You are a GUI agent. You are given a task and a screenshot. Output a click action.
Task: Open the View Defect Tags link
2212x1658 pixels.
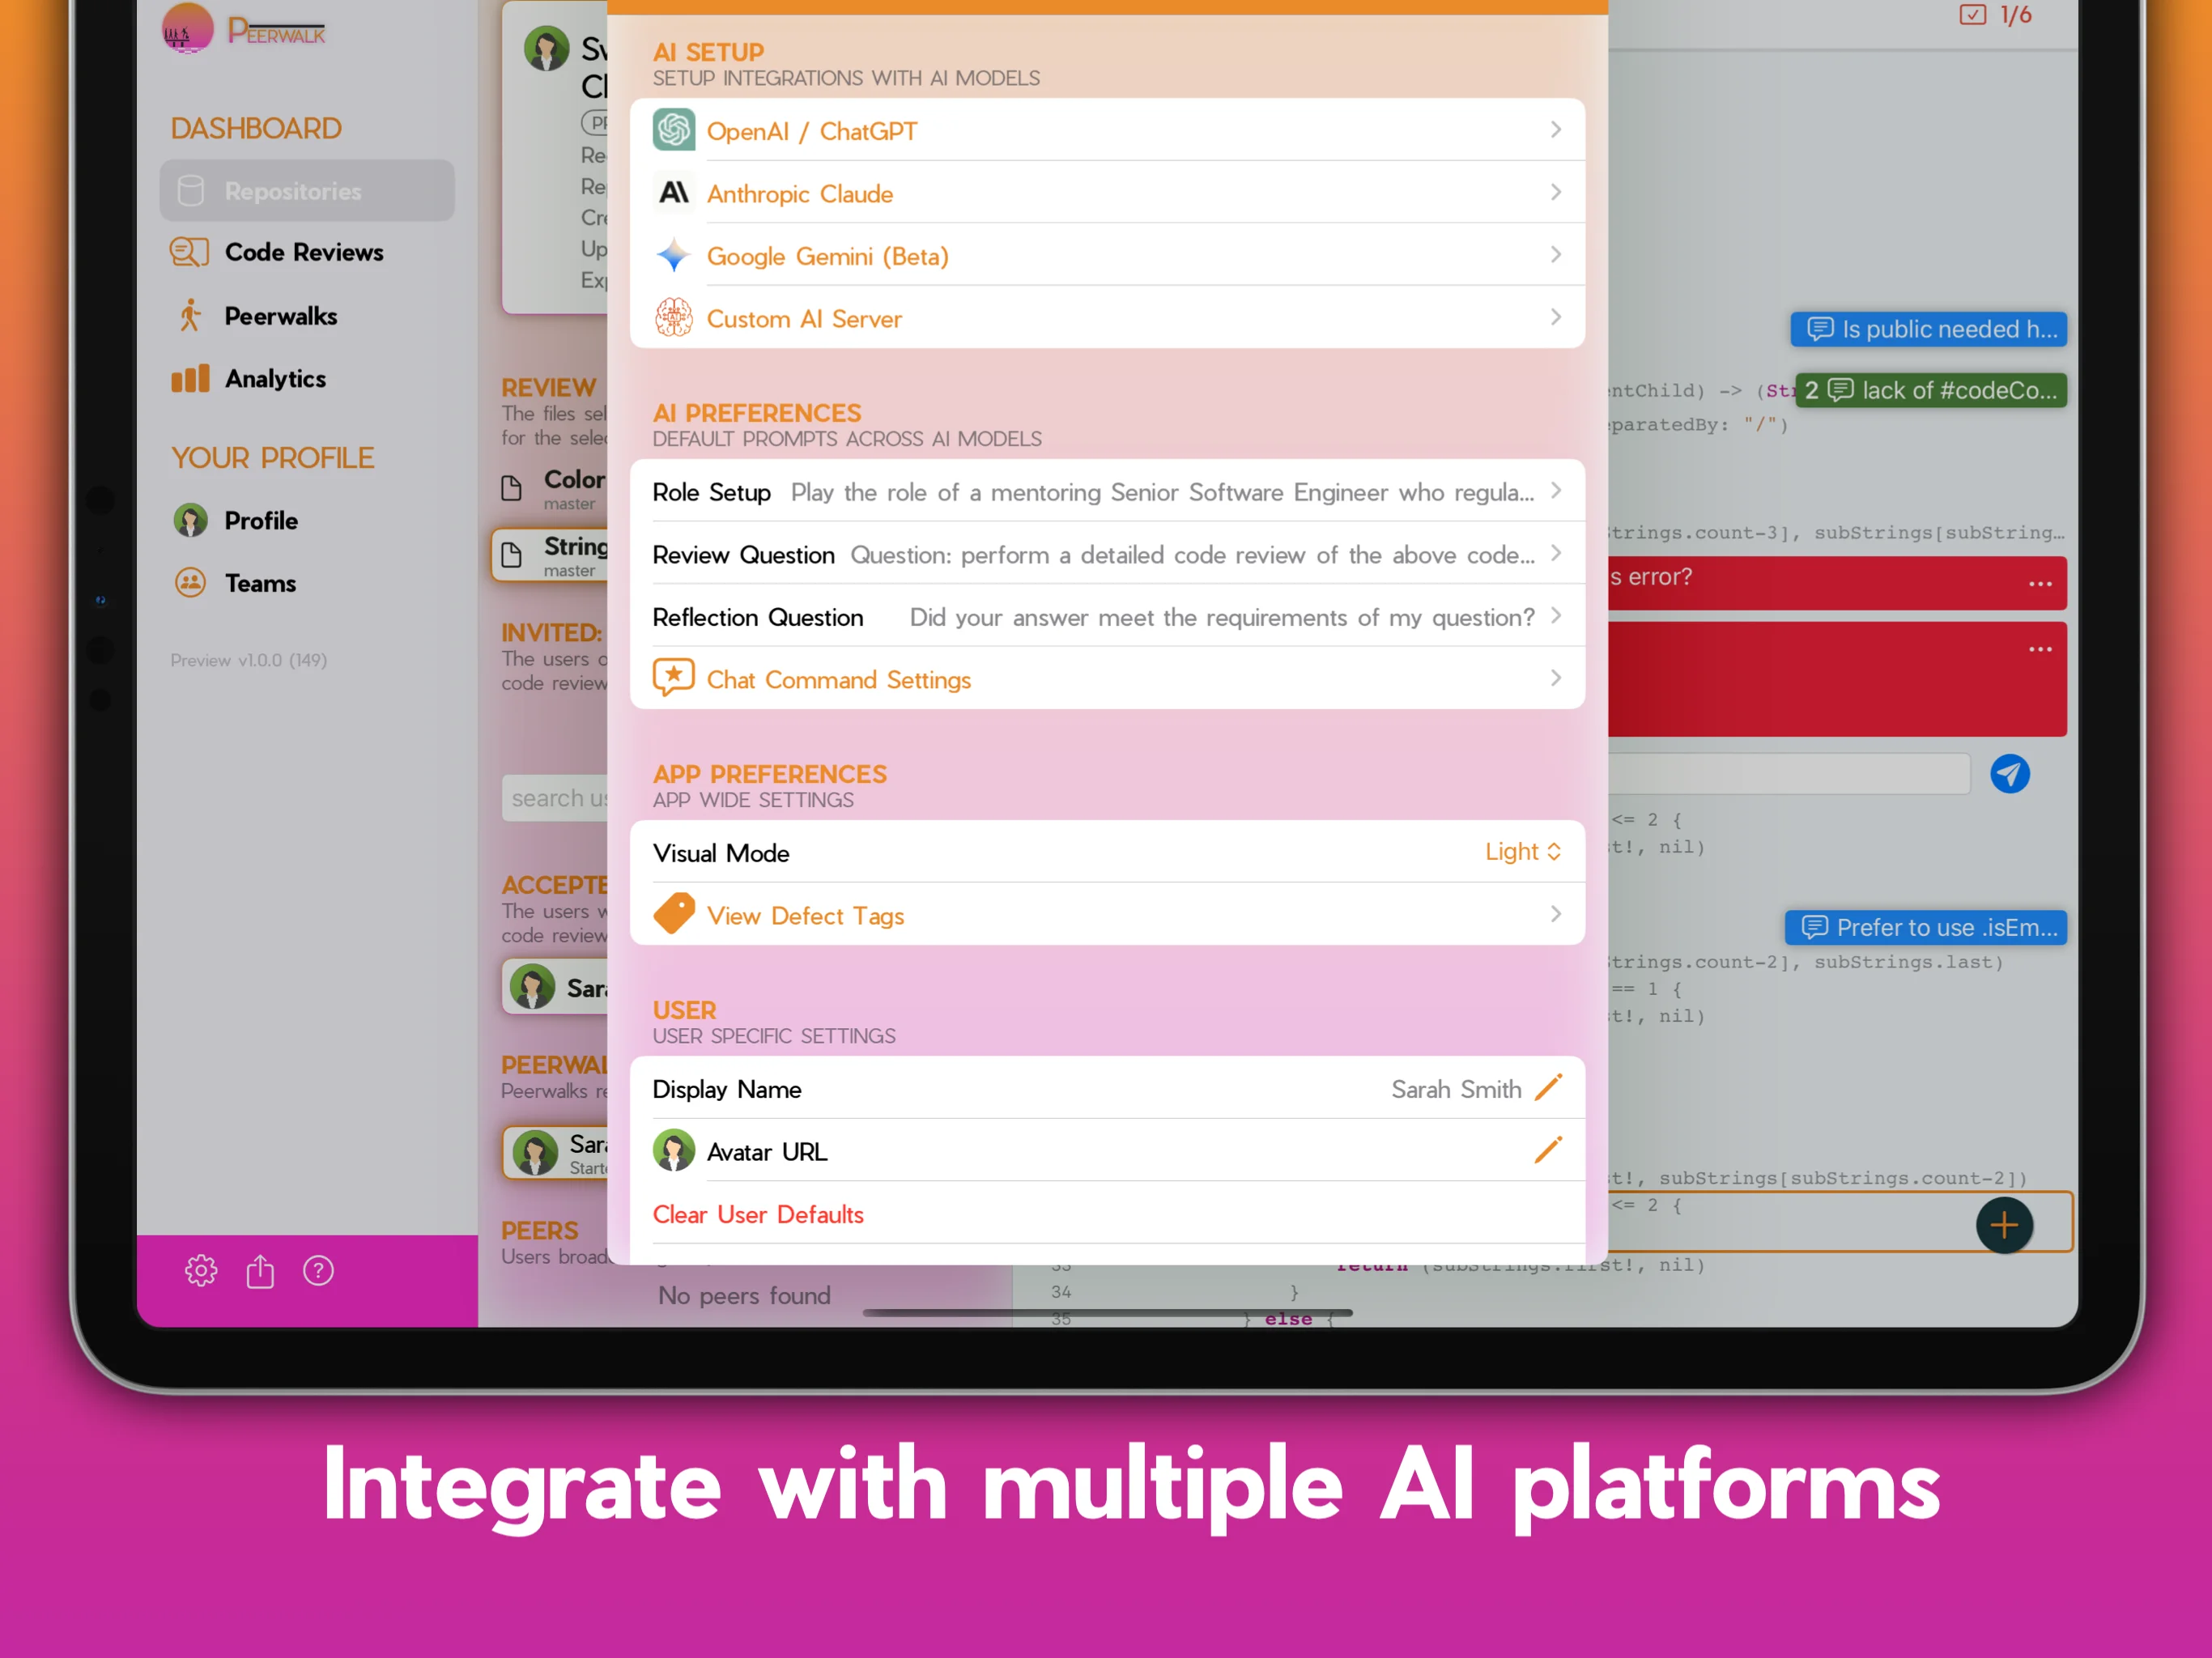pyautogui.click(x=805, y=915)
